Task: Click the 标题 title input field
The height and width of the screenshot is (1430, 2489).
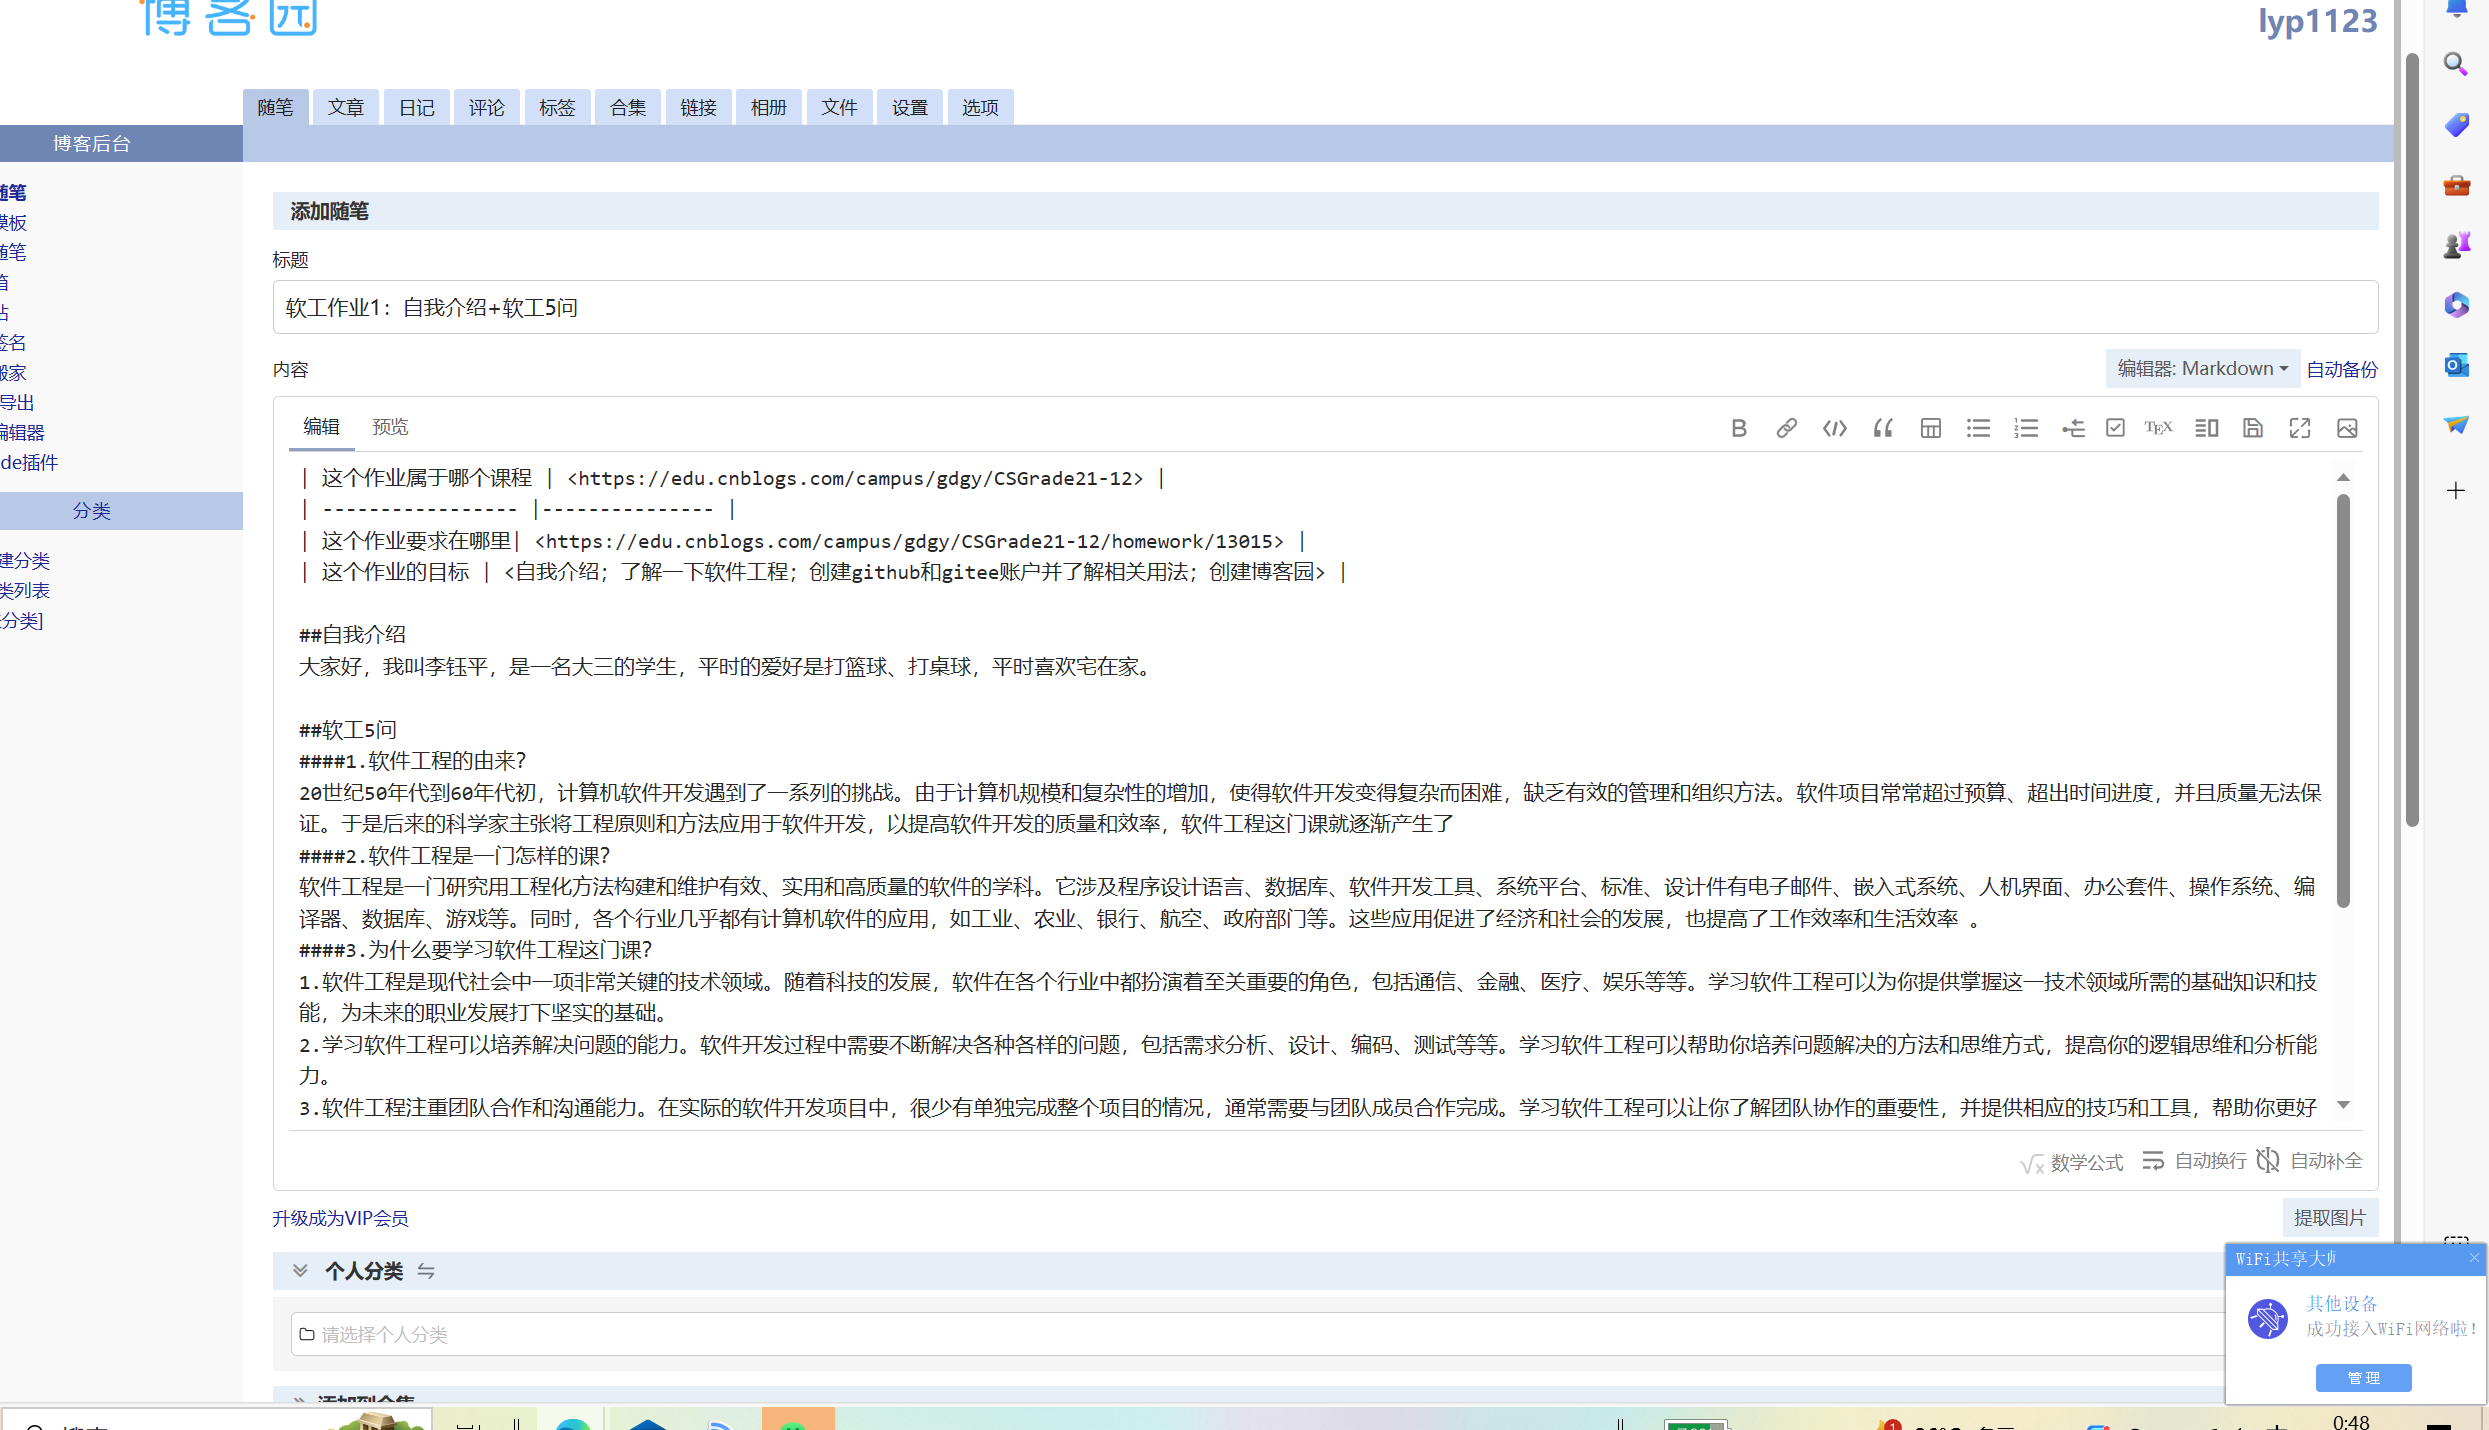Action: pos(1324,308)
